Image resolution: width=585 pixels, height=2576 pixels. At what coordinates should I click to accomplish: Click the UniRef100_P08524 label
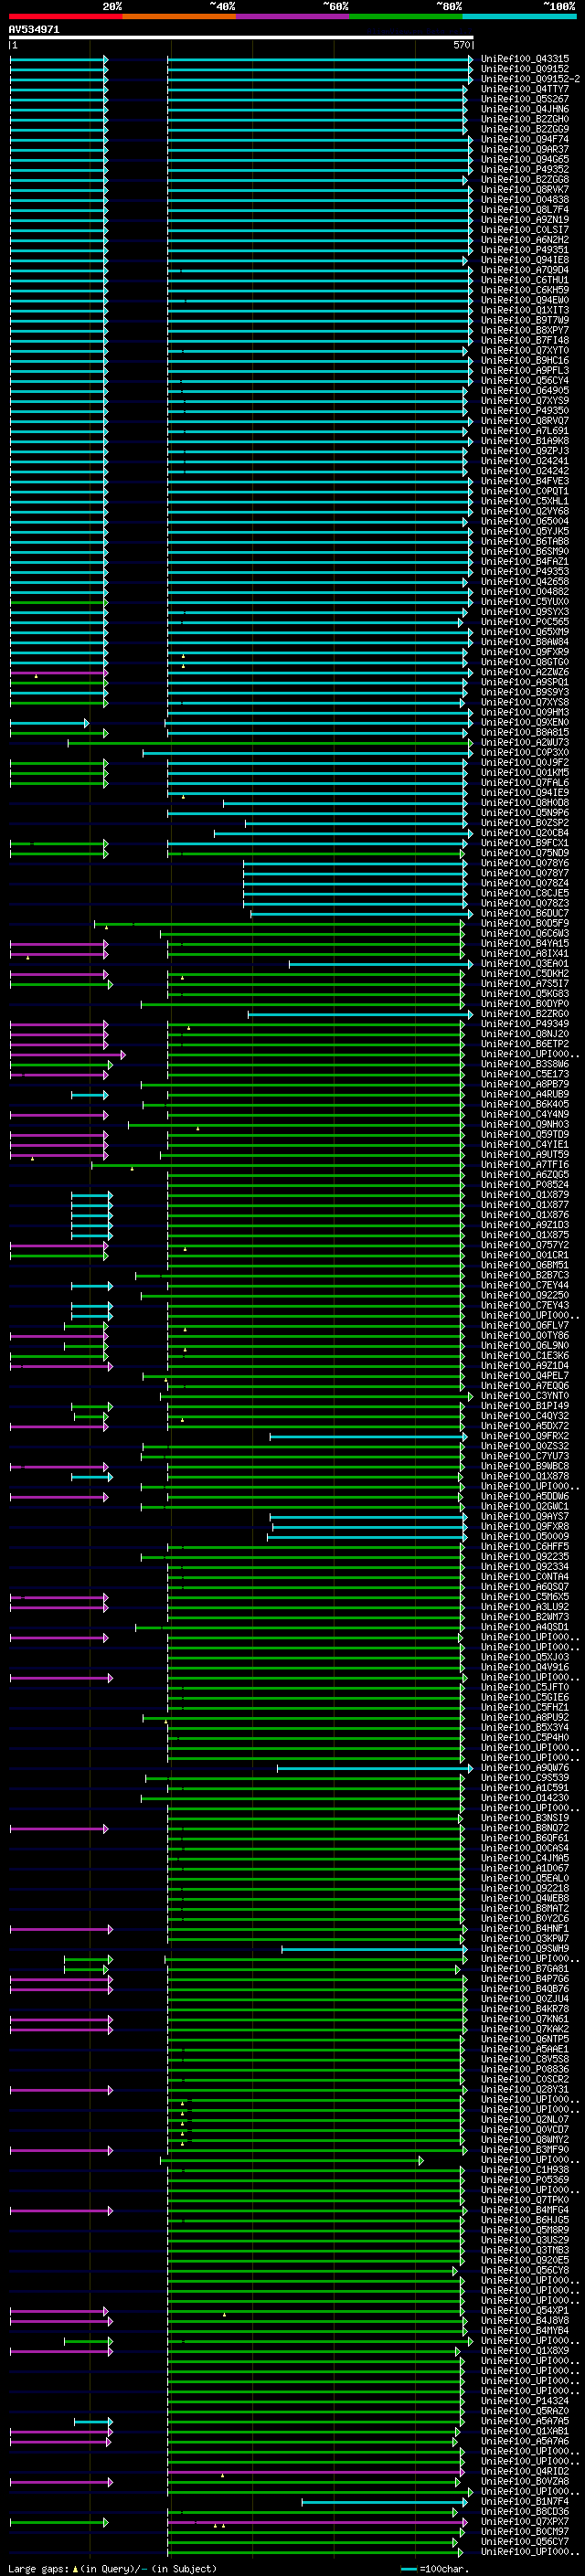tap(525, 1184)
